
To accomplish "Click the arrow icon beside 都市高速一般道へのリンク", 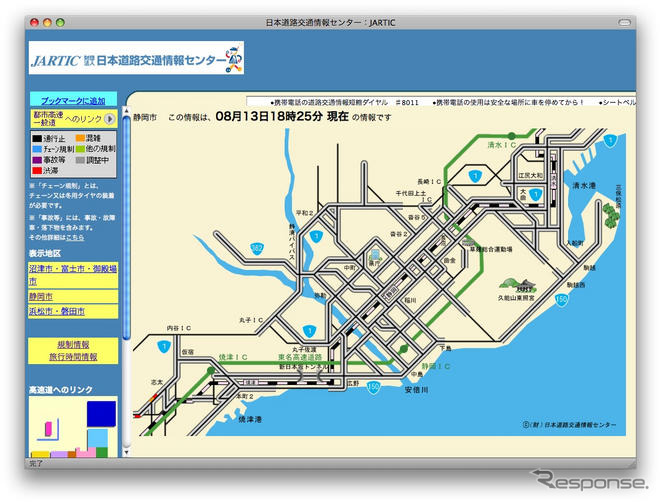I will coord(109,119).
